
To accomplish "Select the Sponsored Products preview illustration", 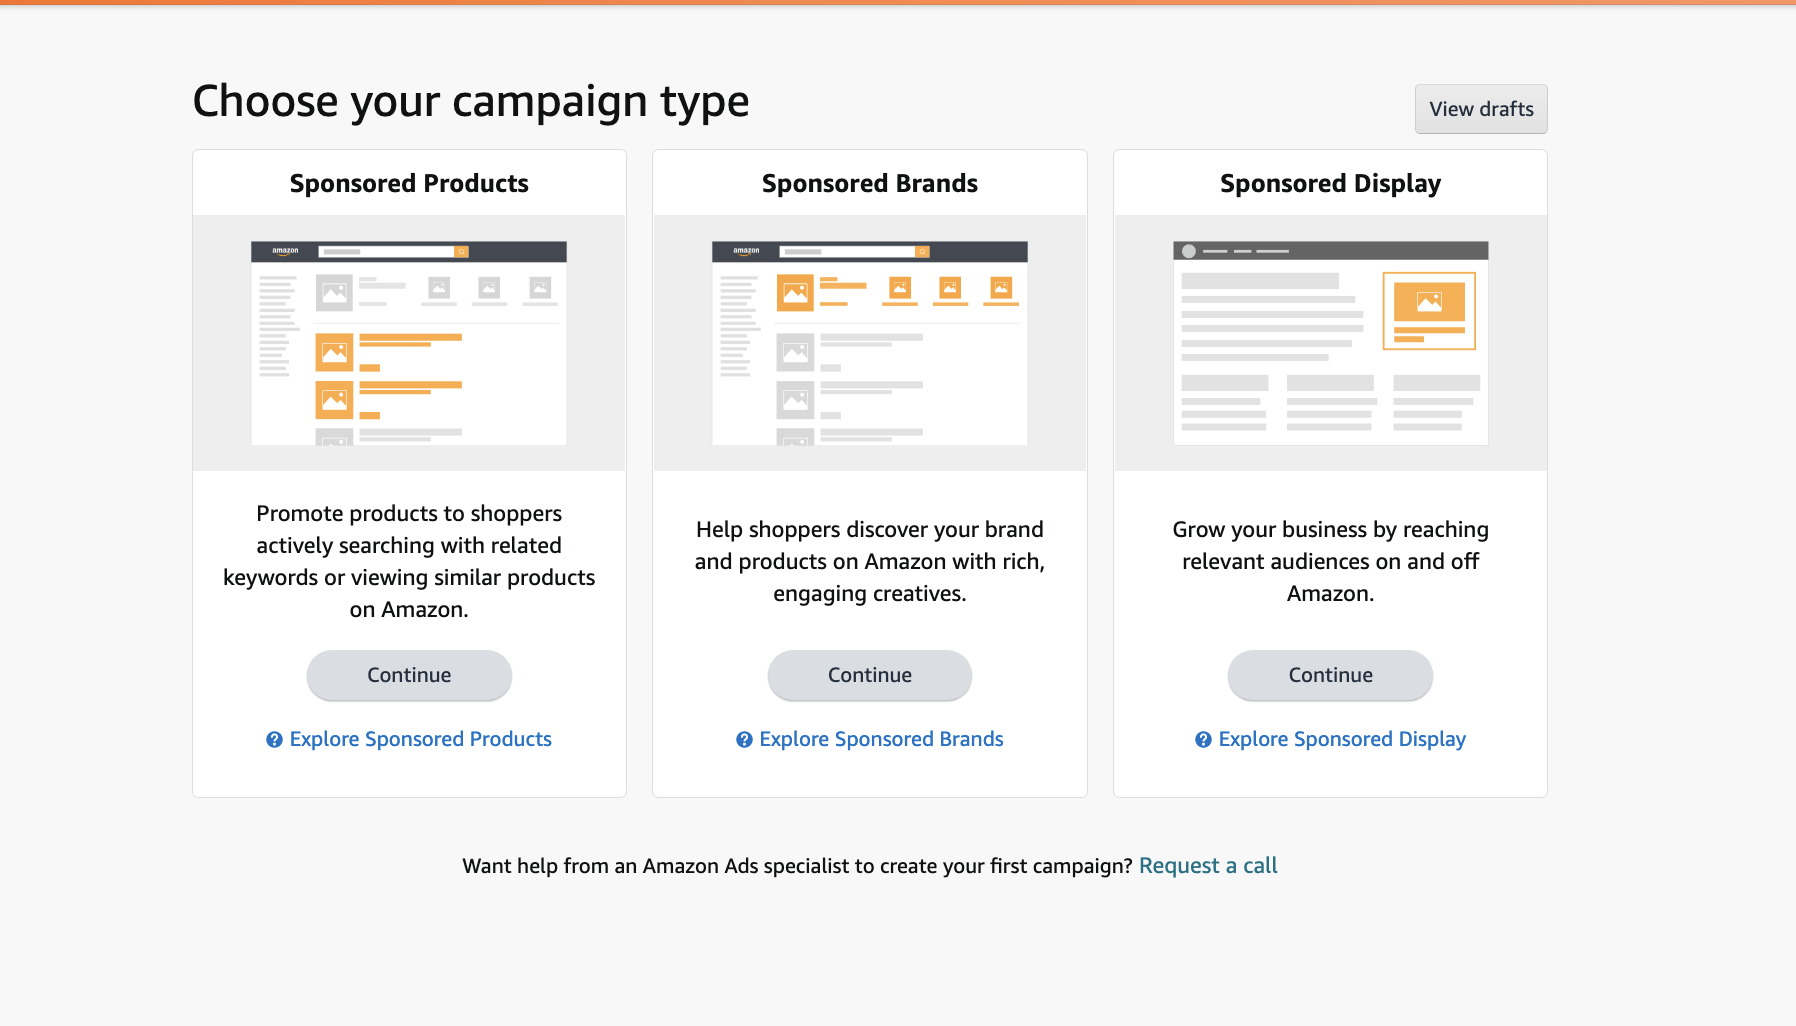I will click(409, 343).
